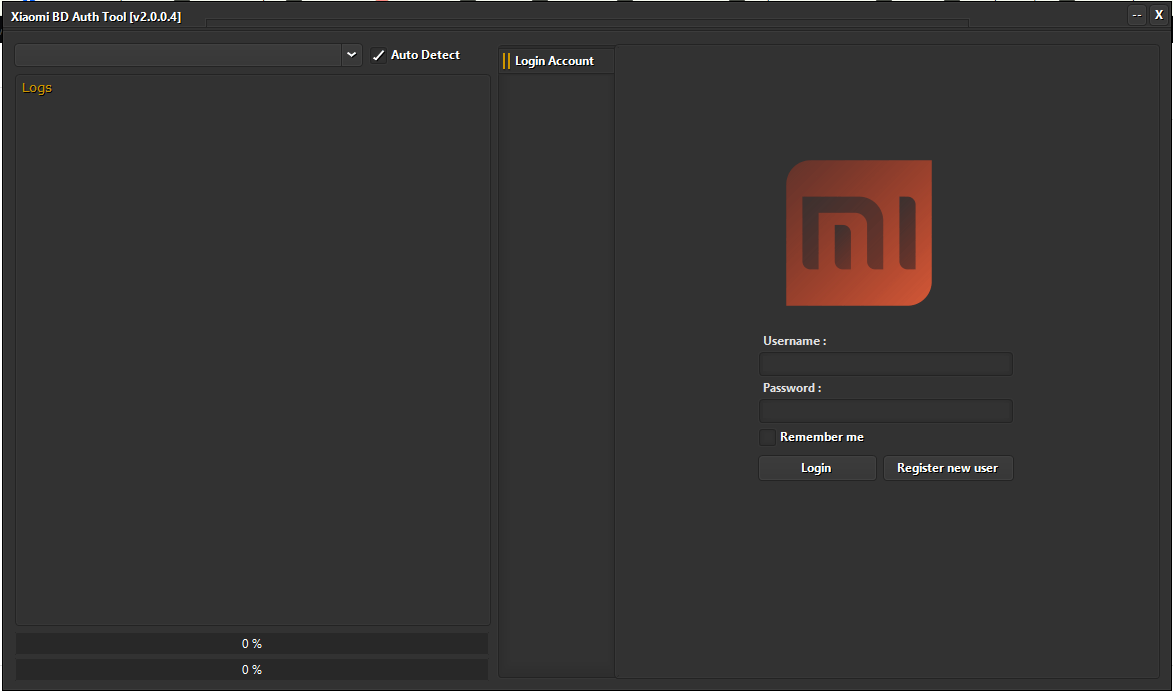This screenshot has width=1173, height=695.
Task: Click inside the Logs display area
Action: pyautogui.click(x=253, y=350)
